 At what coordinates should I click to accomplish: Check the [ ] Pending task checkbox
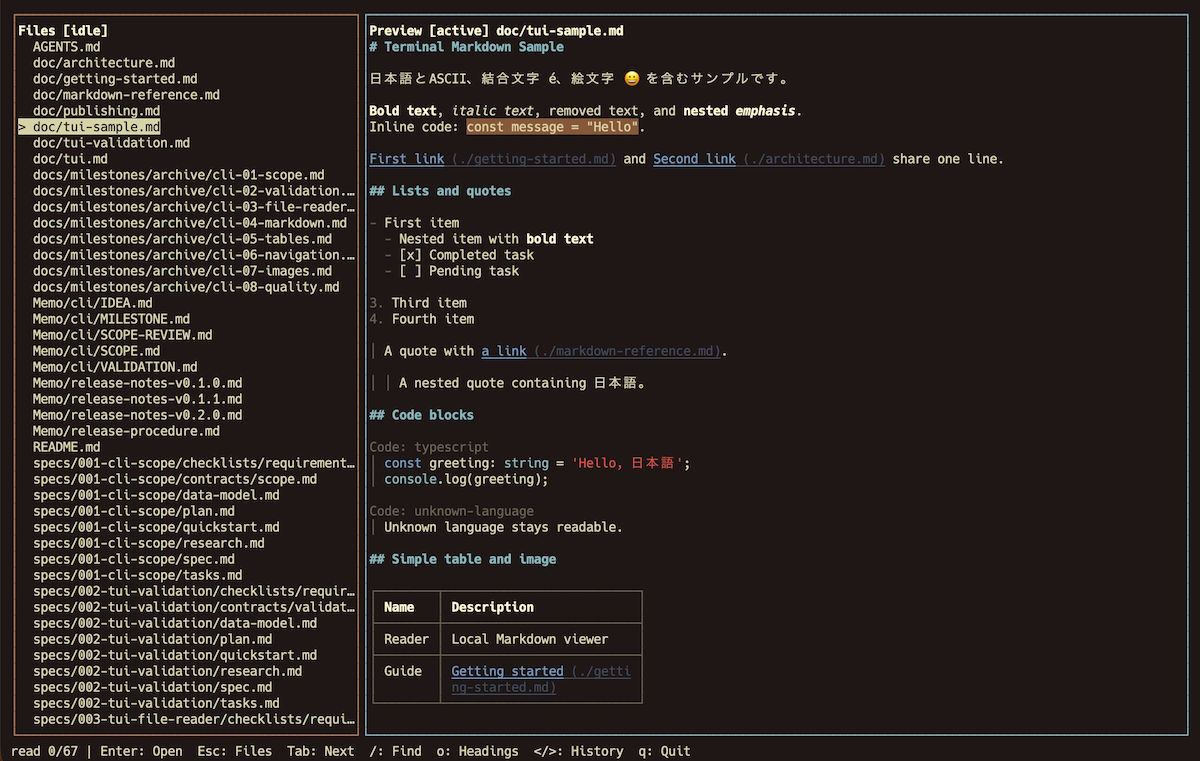[410, 271]
